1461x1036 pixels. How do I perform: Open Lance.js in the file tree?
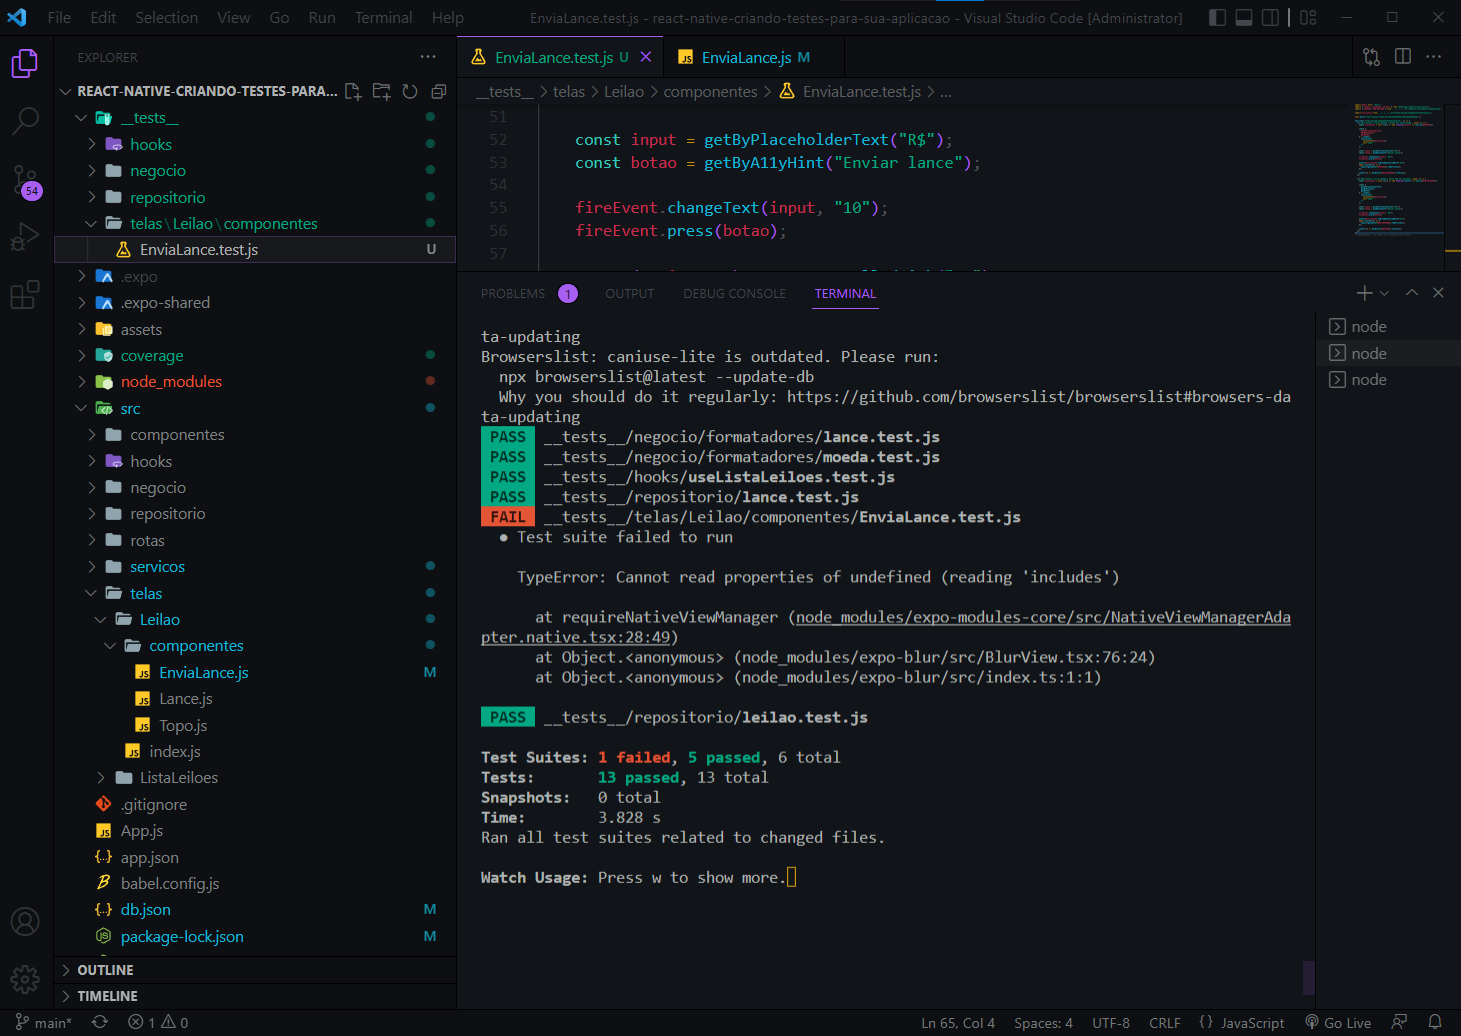(255, 698)
